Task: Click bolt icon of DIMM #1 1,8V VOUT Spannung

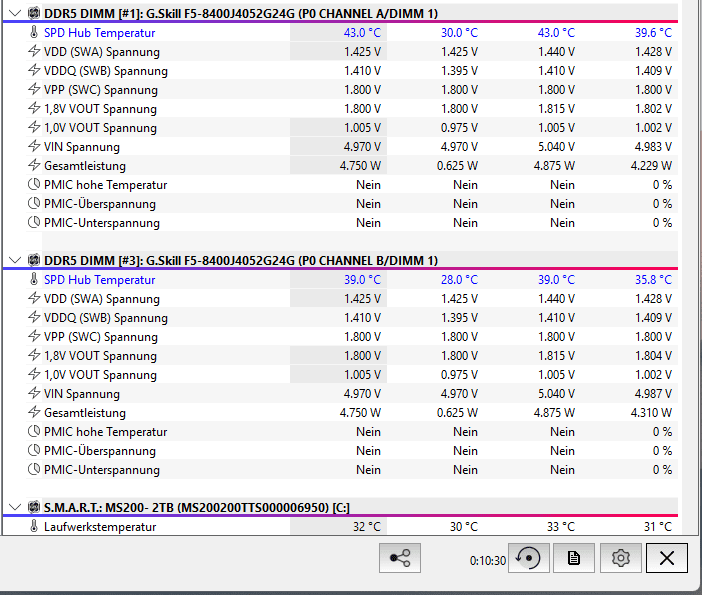Action: pos(34,108)
